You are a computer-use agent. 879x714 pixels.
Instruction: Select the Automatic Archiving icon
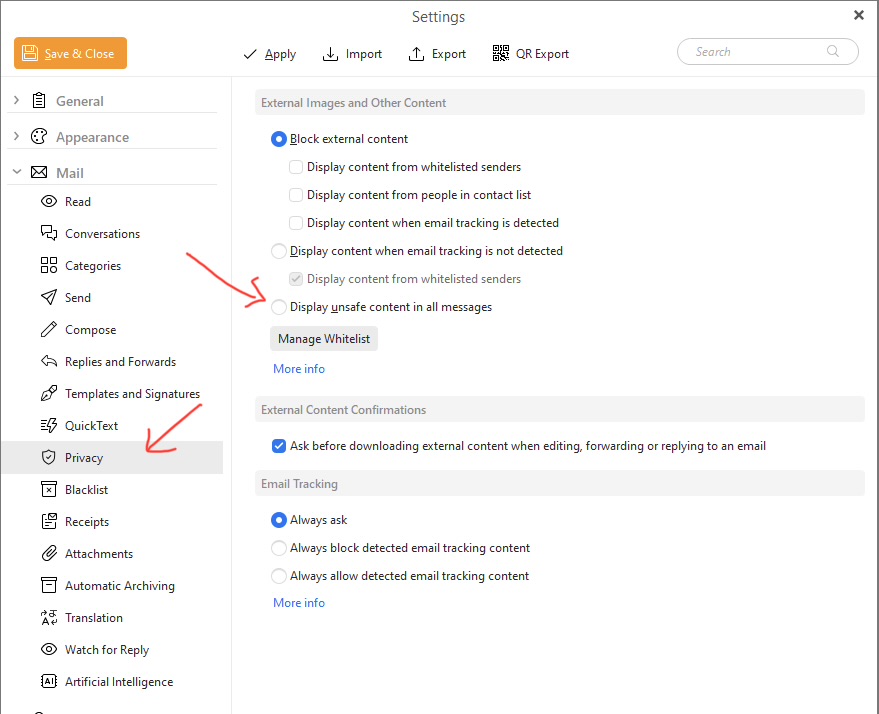point(48,586)
